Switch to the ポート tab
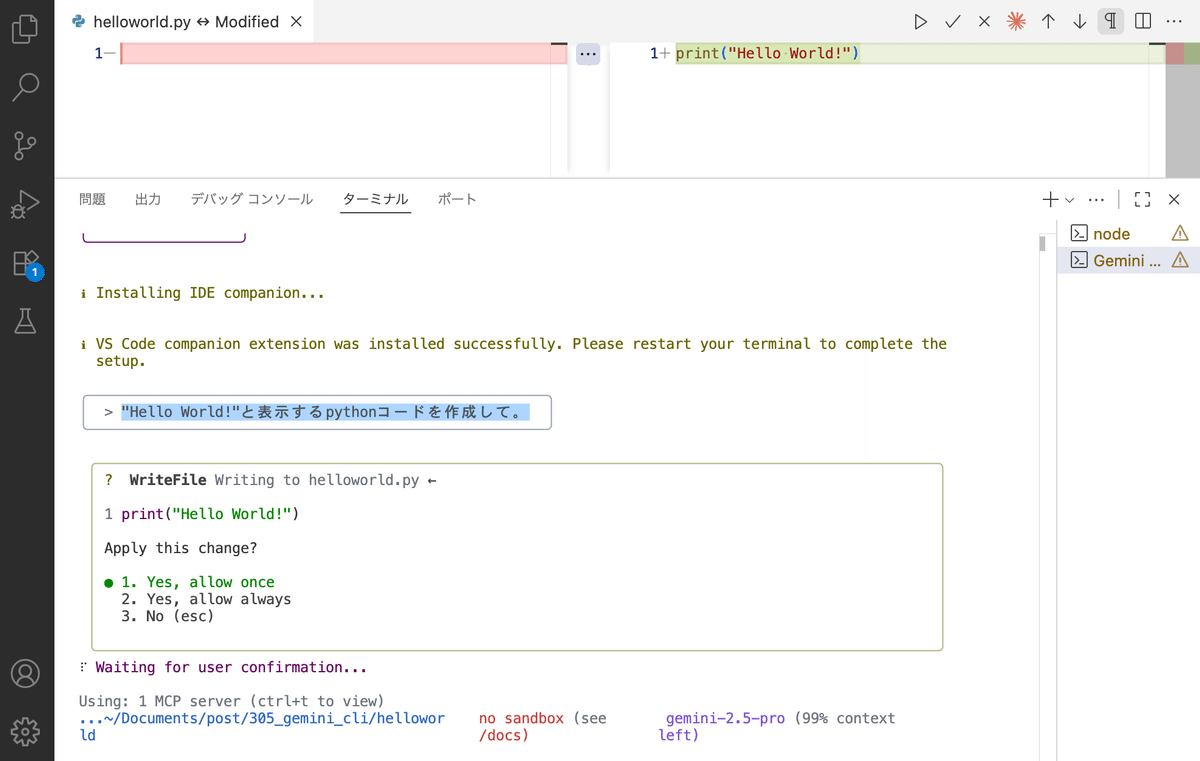This screenshot has height=761, width=1200. click(x=457, y=199)
